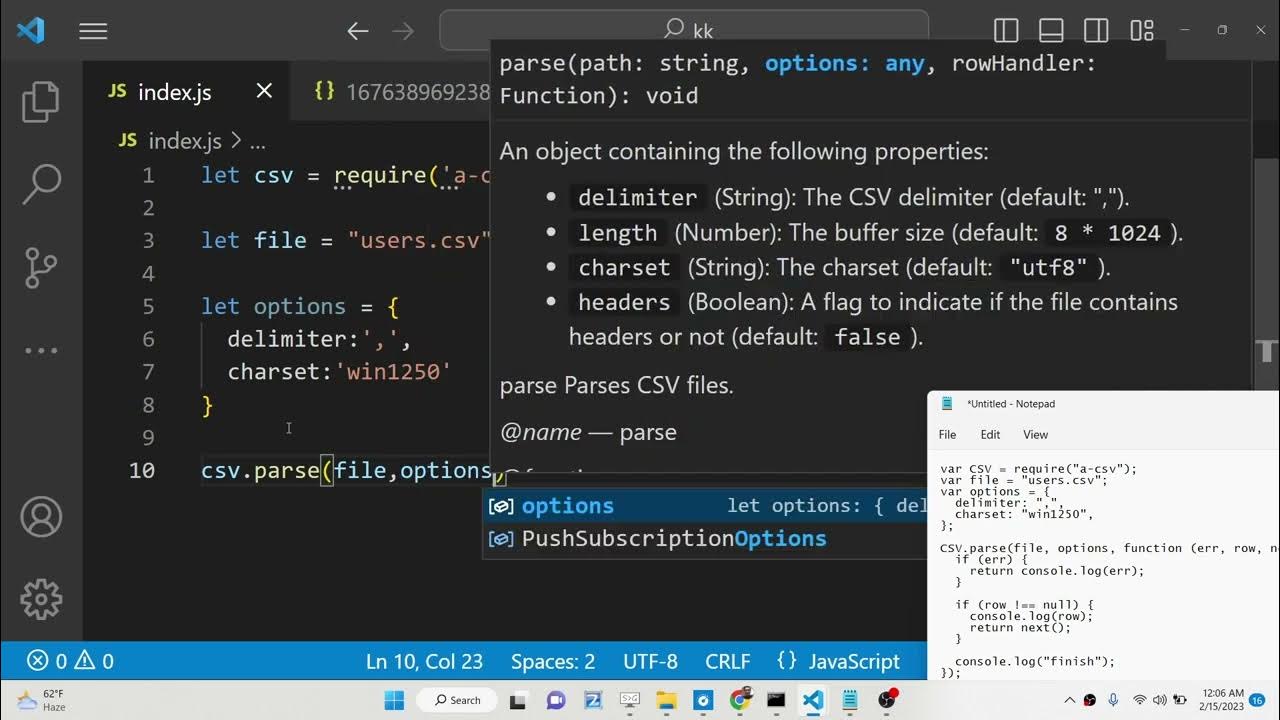Click Ln 10, Col 23 to go to line

pyautogui.click(x=424, y=661)
